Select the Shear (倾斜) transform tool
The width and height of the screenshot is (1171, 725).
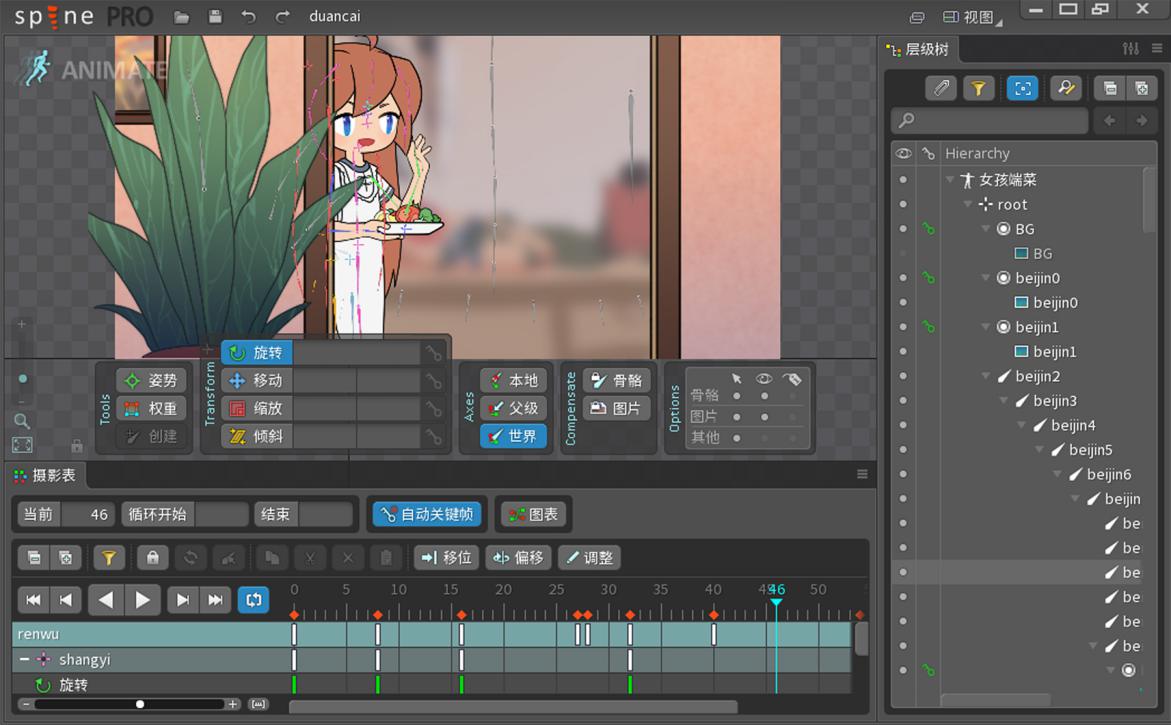click(x=257, y=437)
